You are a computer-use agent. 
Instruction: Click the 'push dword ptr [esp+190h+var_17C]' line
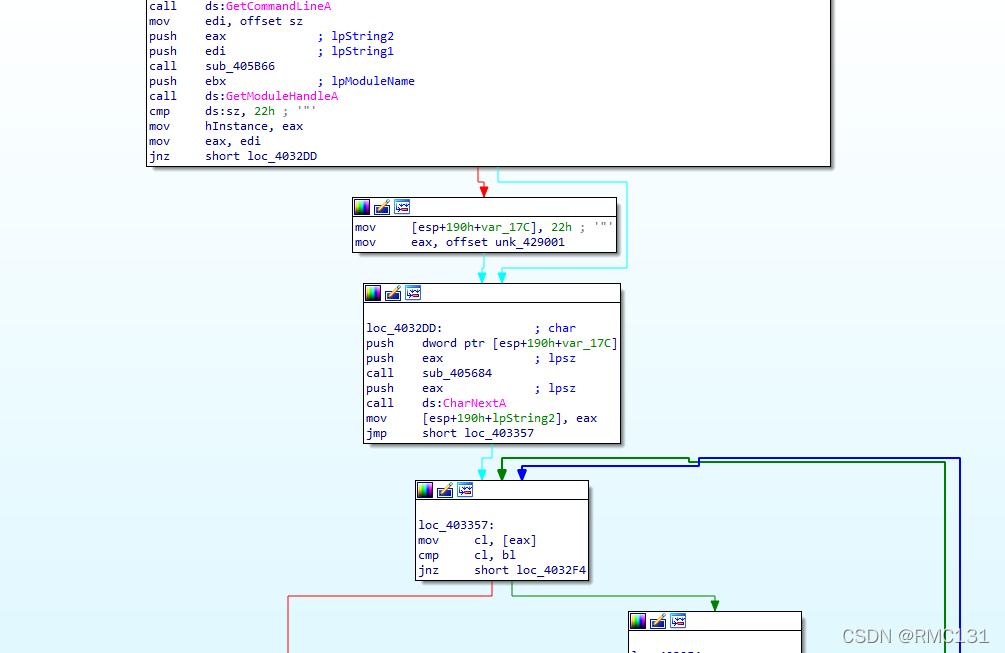pyautogui.click(x=492, y=343)
